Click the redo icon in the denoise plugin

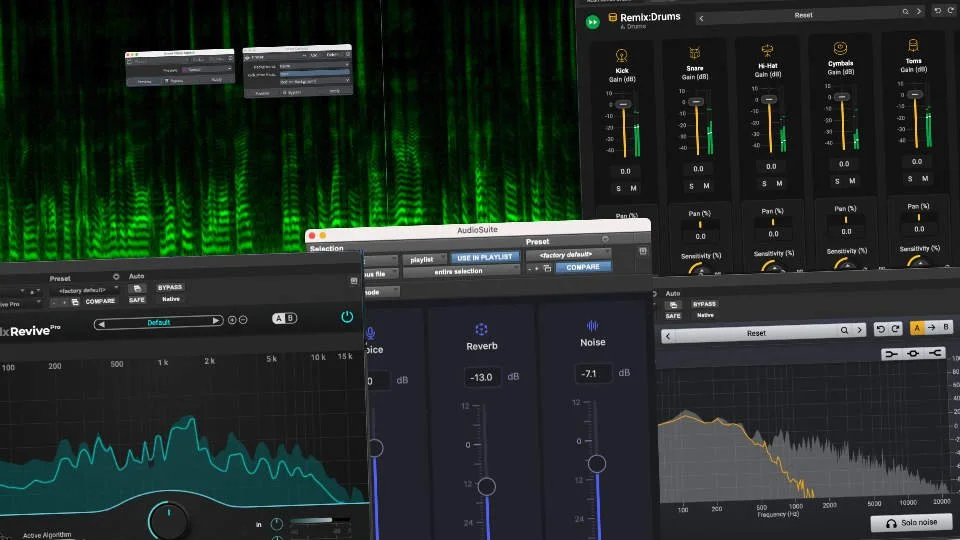895,329
